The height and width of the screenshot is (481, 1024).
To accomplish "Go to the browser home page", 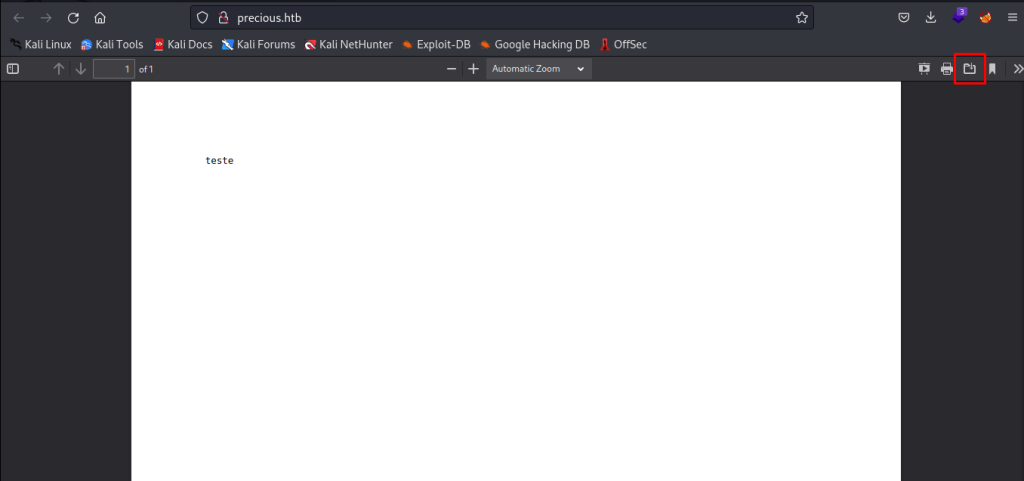I will click(100, 18).
